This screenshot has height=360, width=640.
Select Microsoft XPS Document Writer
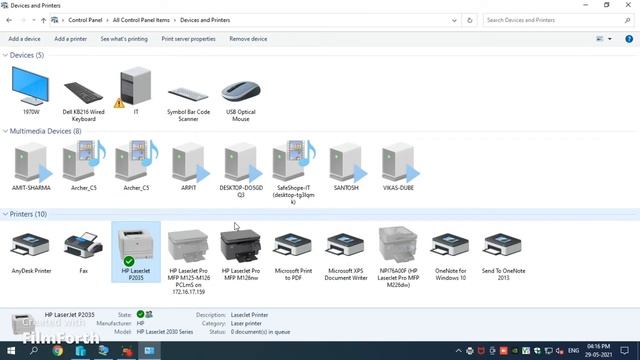tap(346, 256)
